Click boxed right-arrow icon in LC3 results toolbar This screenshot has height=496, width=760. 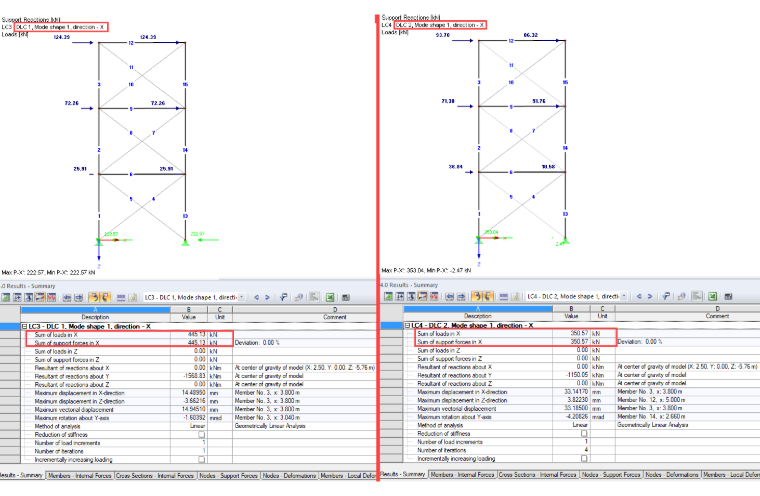[79, 297]
